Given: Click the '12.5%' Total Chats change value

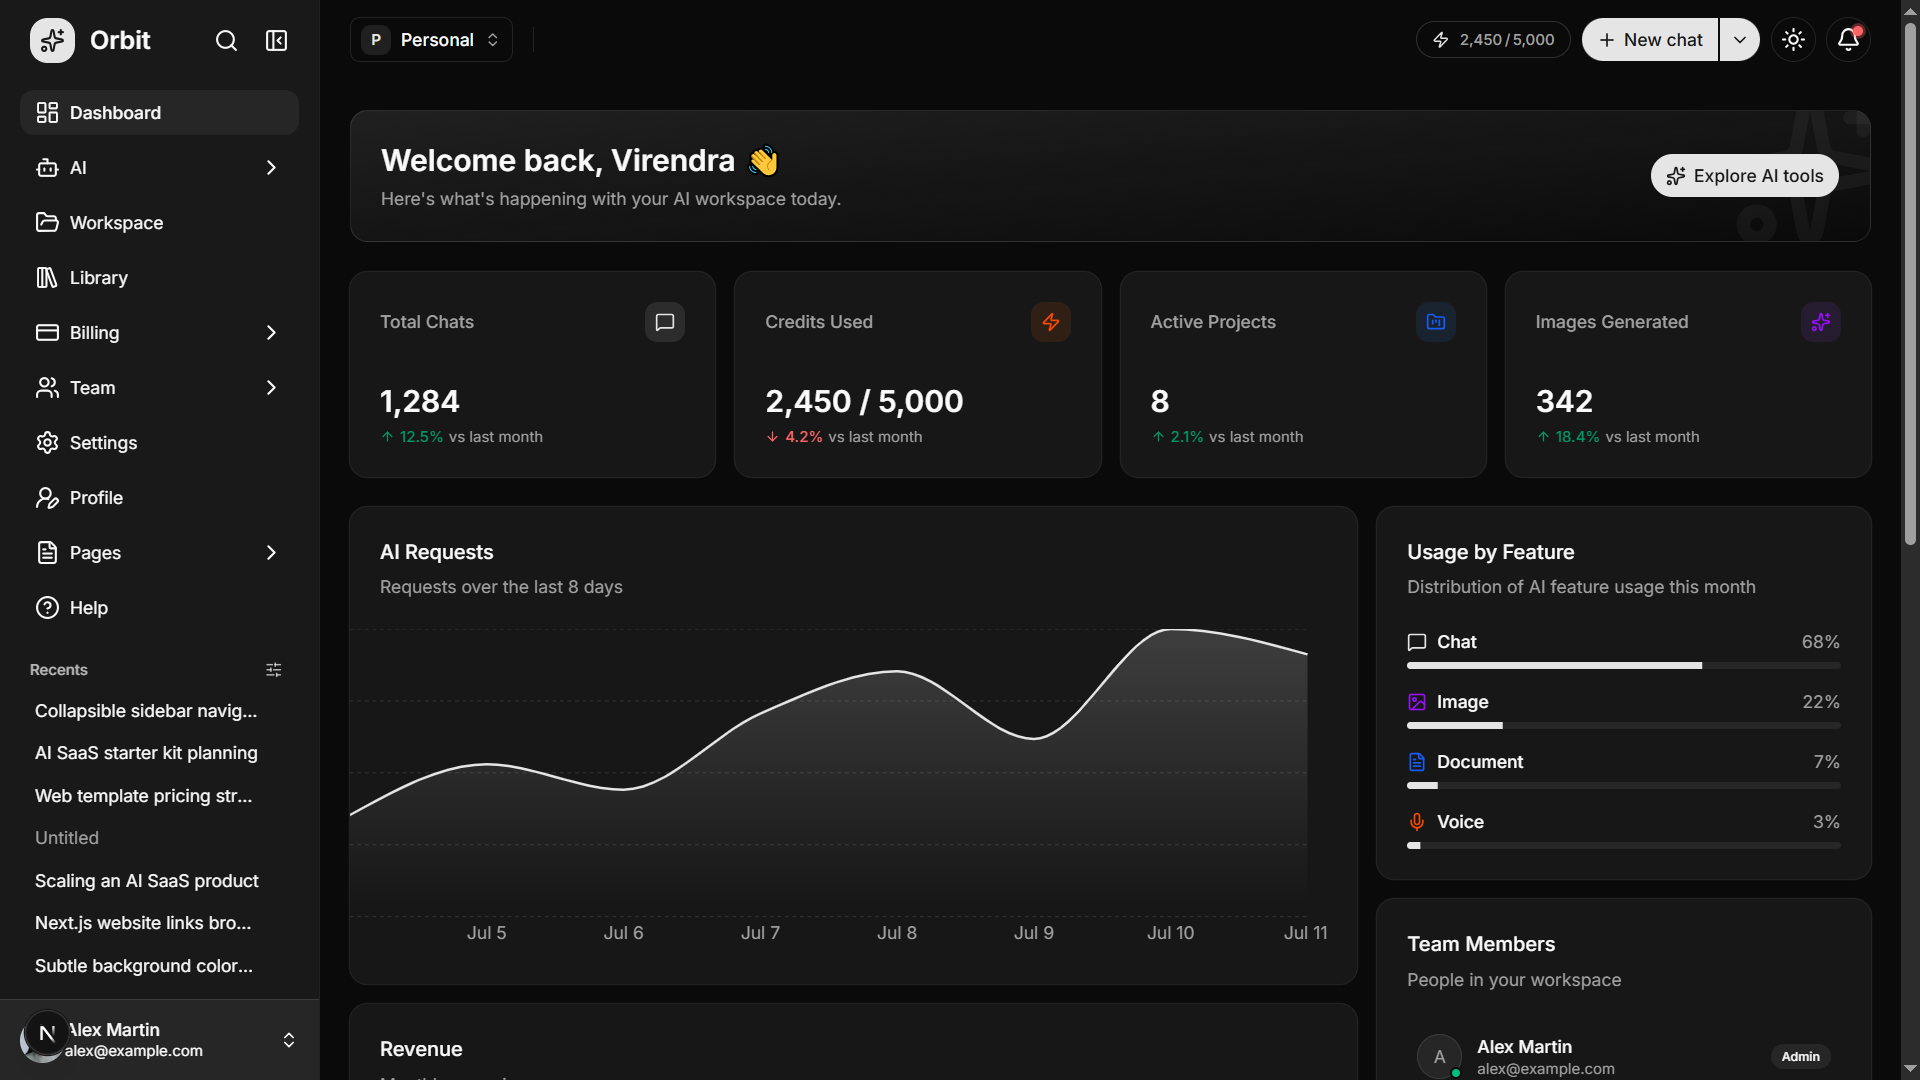Looking at the screenshot, I should tap(421, 437).
